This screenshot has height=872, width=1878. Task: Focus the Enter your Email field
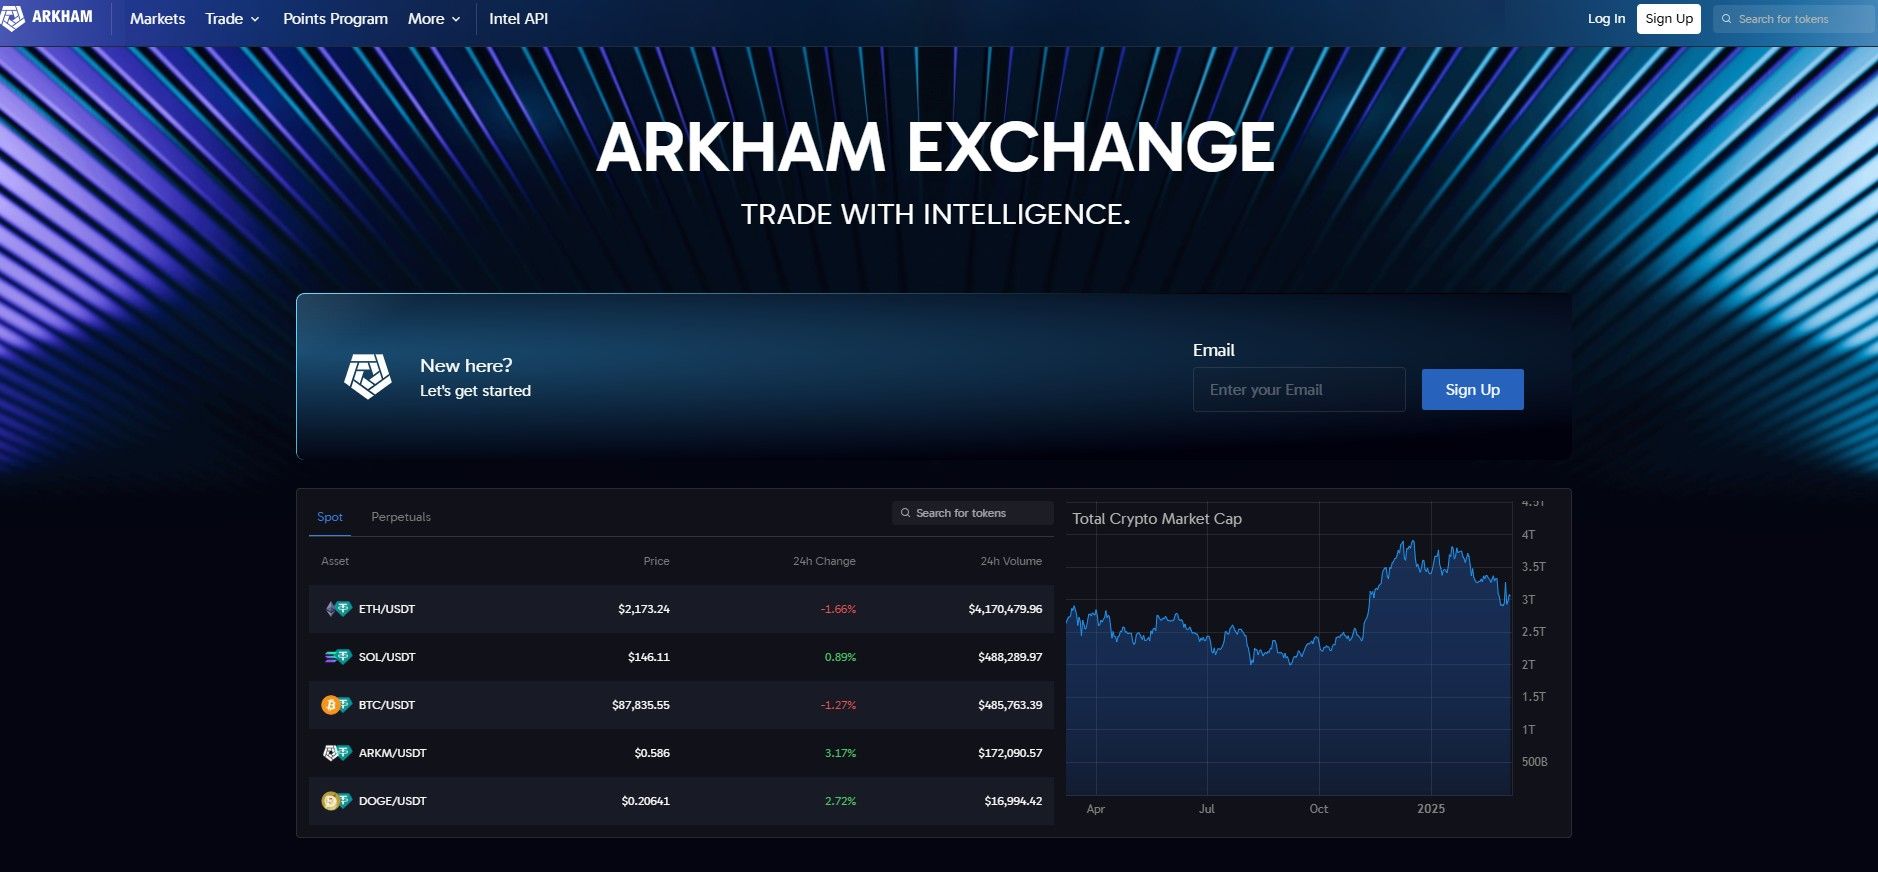click(x=1298, y=390)
